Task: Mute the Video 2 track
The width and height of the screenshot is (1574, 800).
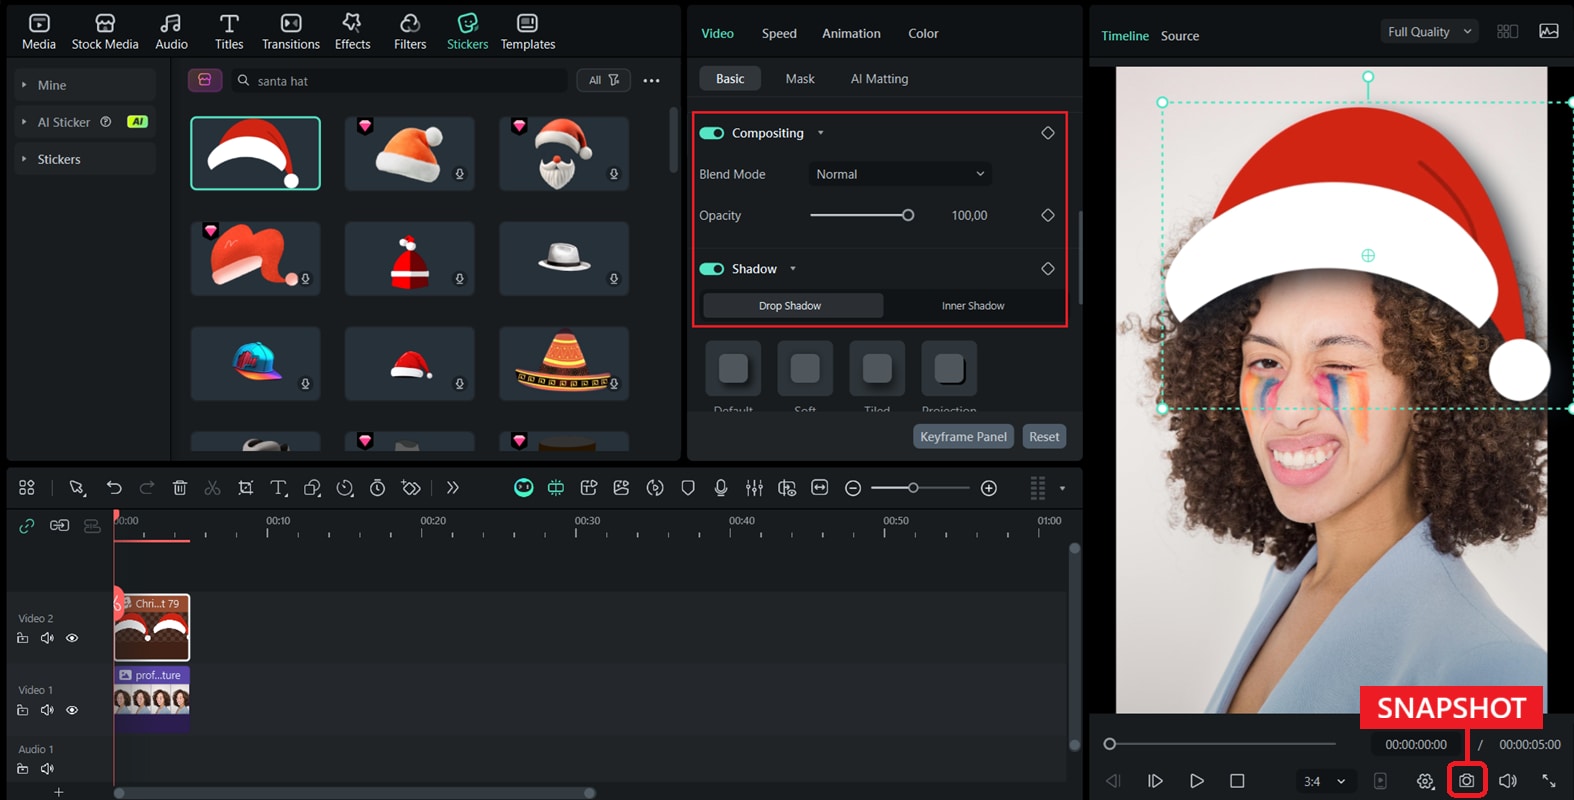Action: click(47, 638)
